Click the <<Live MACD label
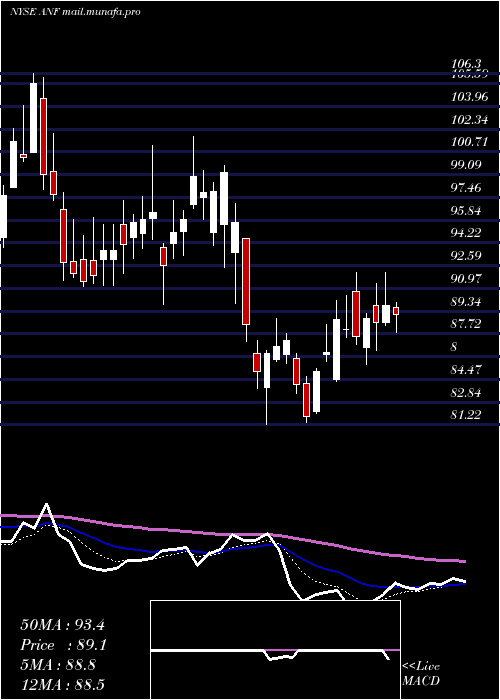The image size is (500, 700). [421, 673]
